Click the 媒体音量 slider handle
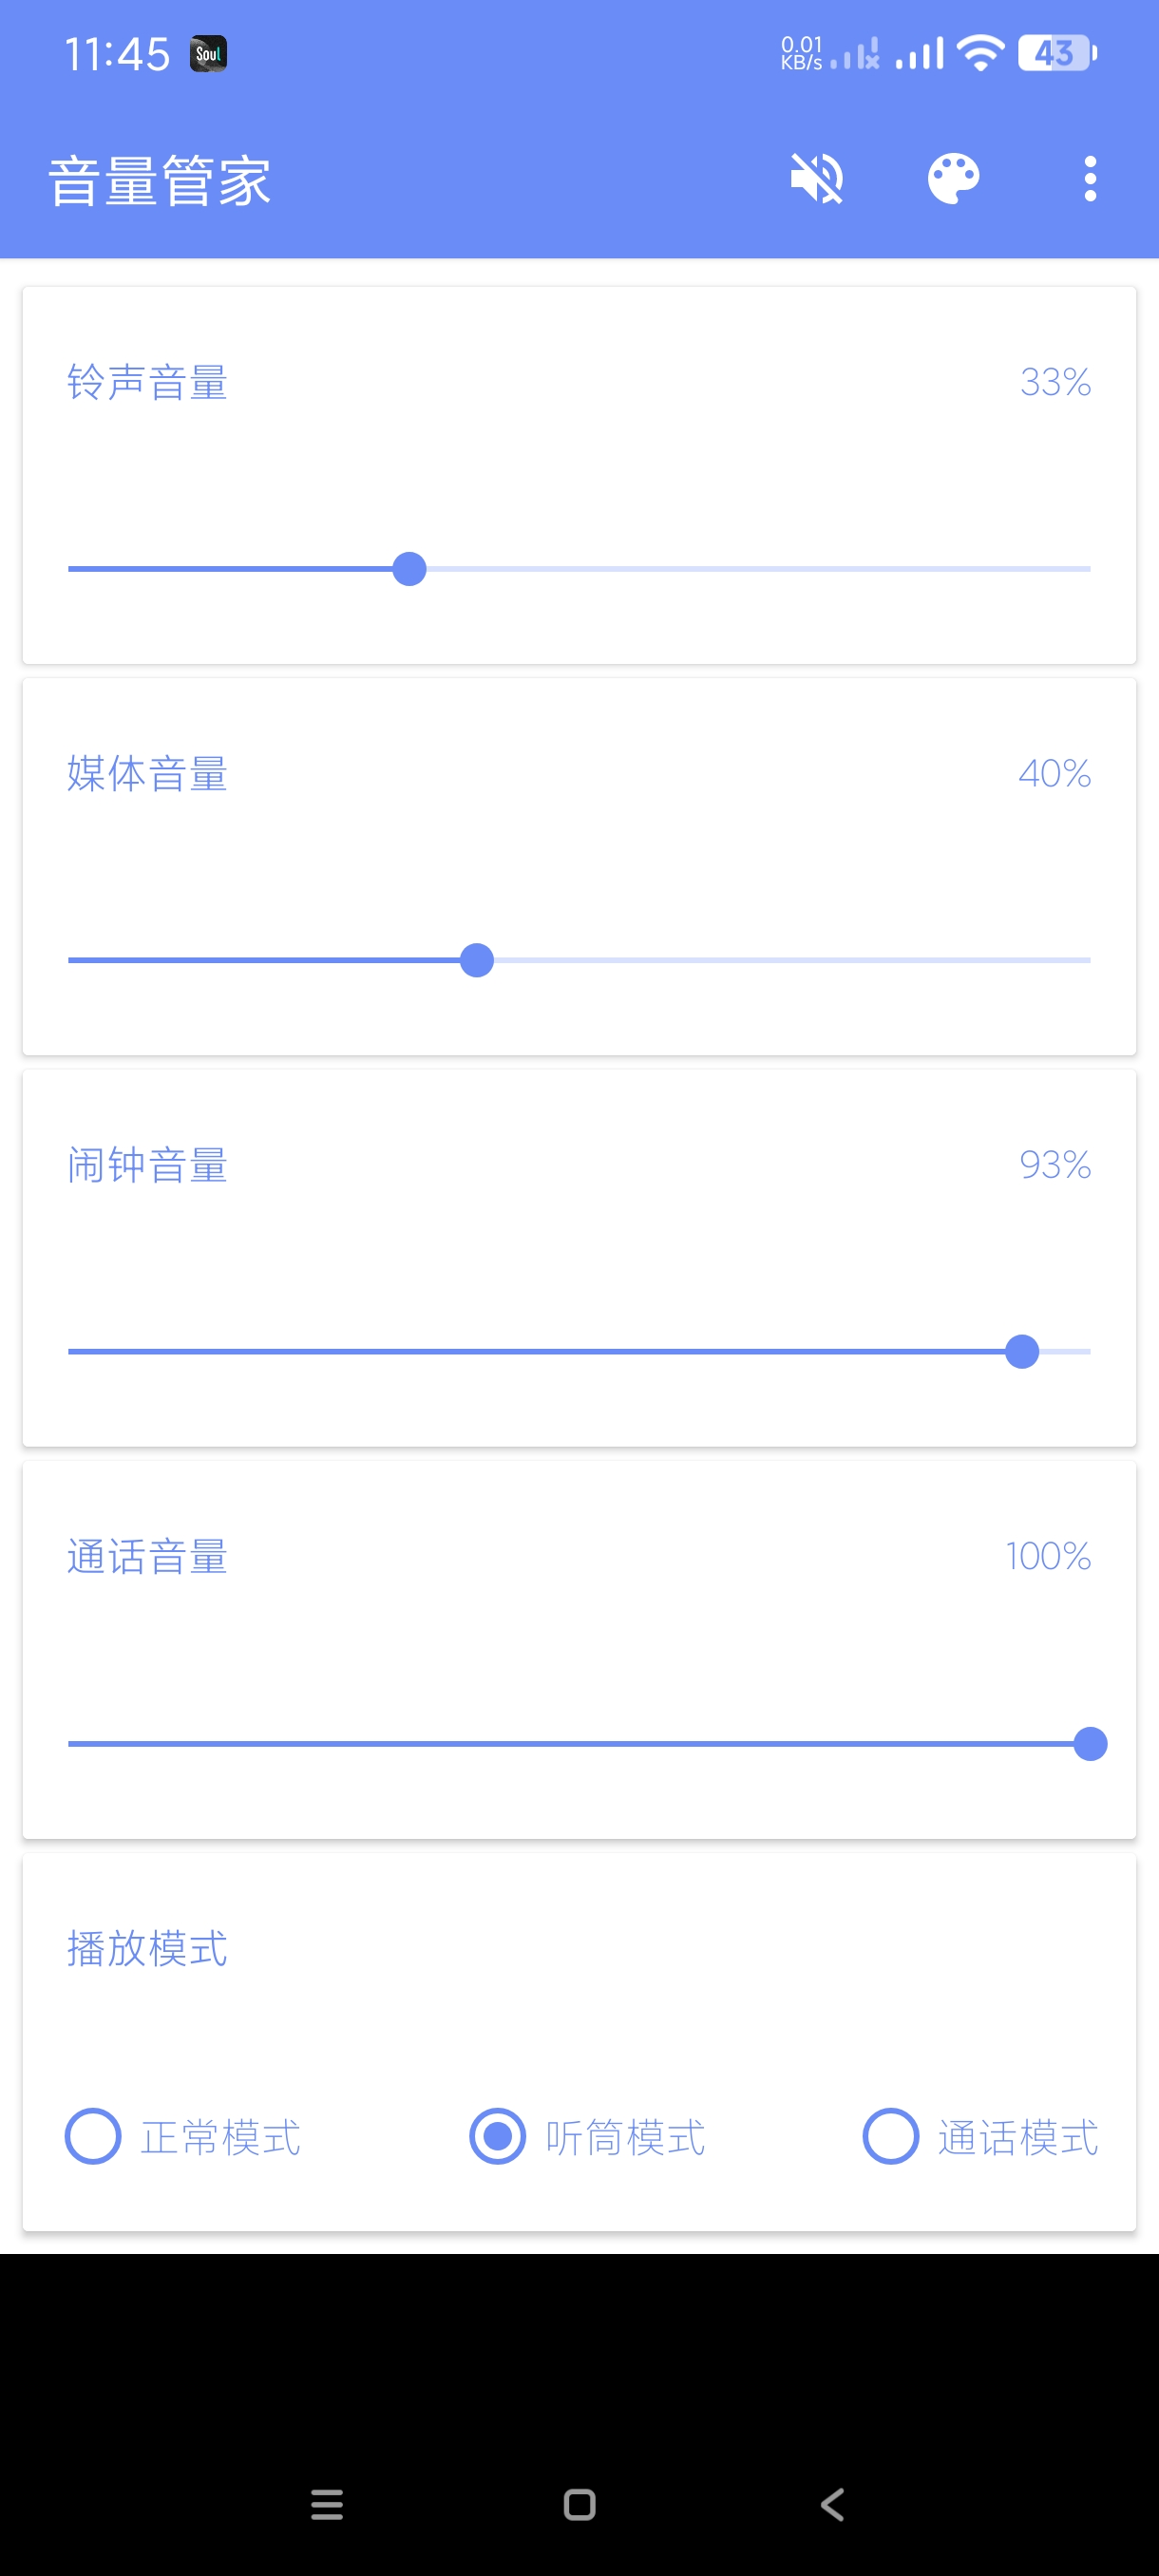This screenshot has width=1159, height=2576. (477, 960)
